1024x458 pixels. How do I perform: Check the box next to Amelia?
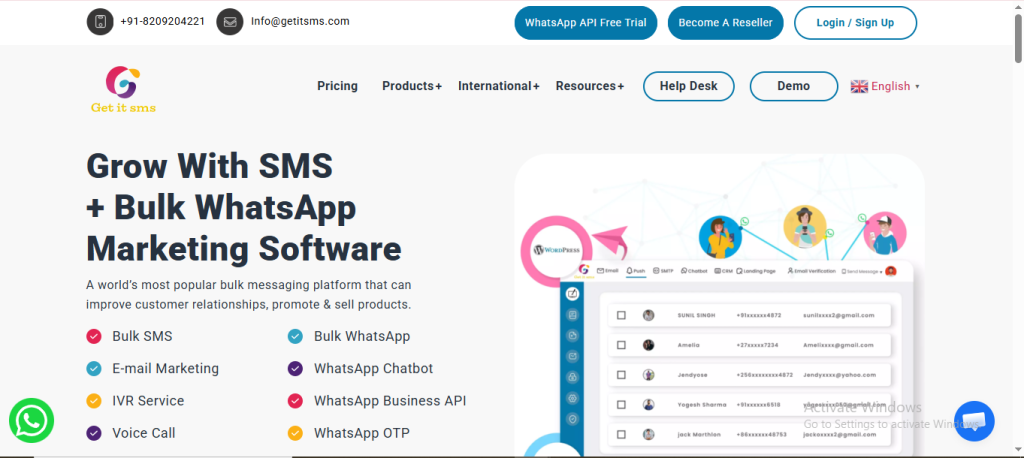(x=621, y=345)
